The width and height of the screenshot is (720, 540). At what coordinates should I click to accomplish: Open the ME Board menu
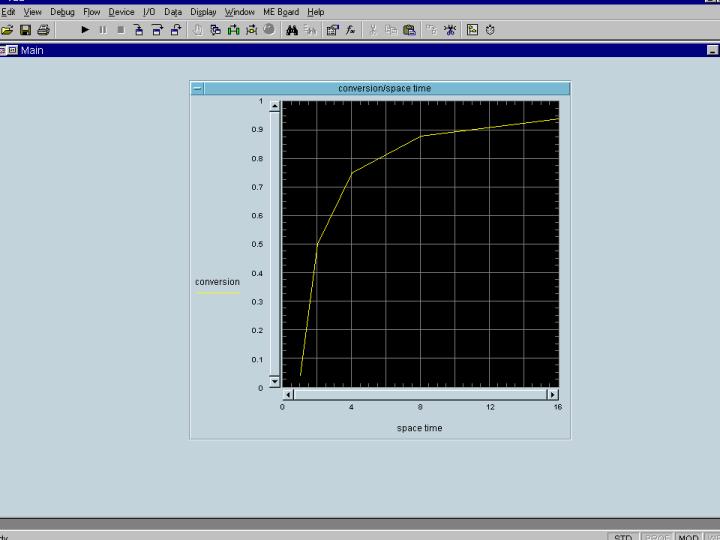click(x=281, y=12)
